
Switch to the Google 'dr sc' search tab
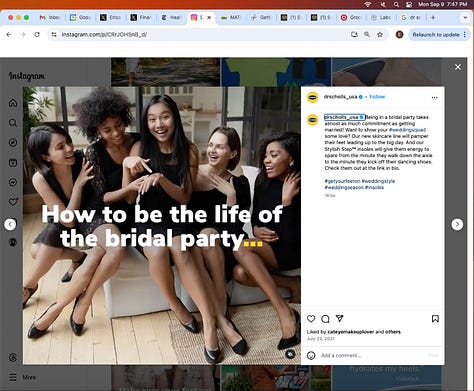coord(411,17)
